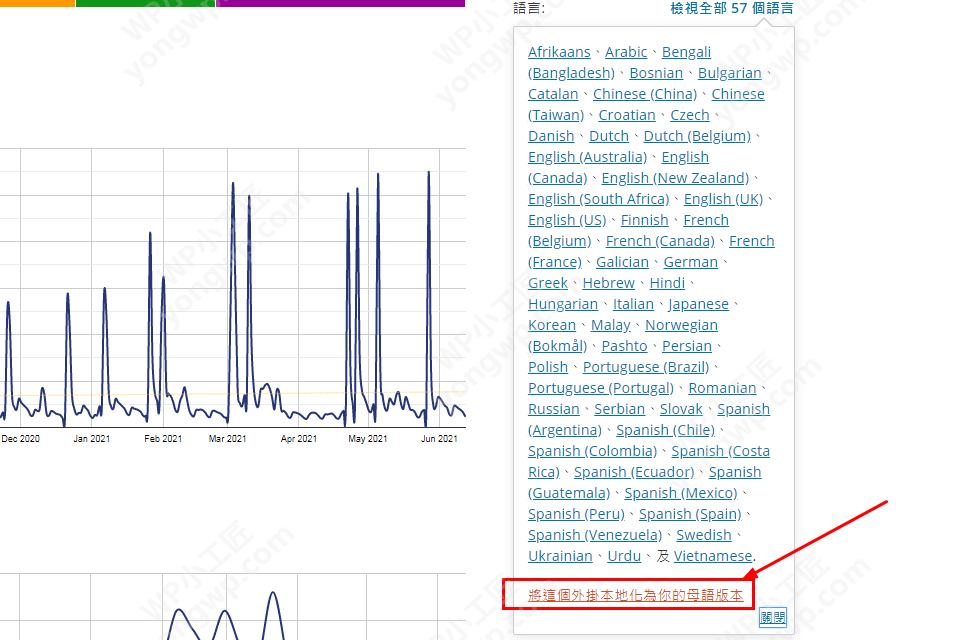Click the green segment of the top bar
The image size is (956, 640).
[145, 3]
